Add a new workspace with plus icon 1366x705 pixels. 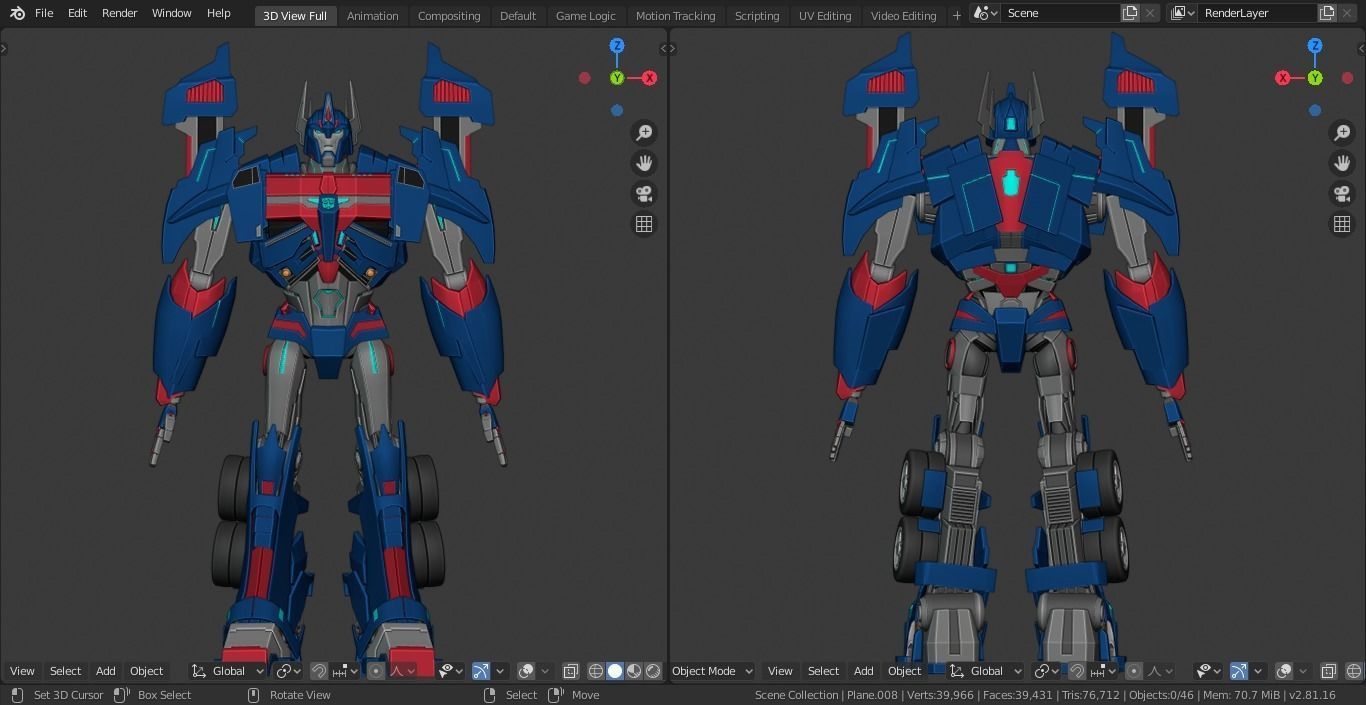point(956,15)
